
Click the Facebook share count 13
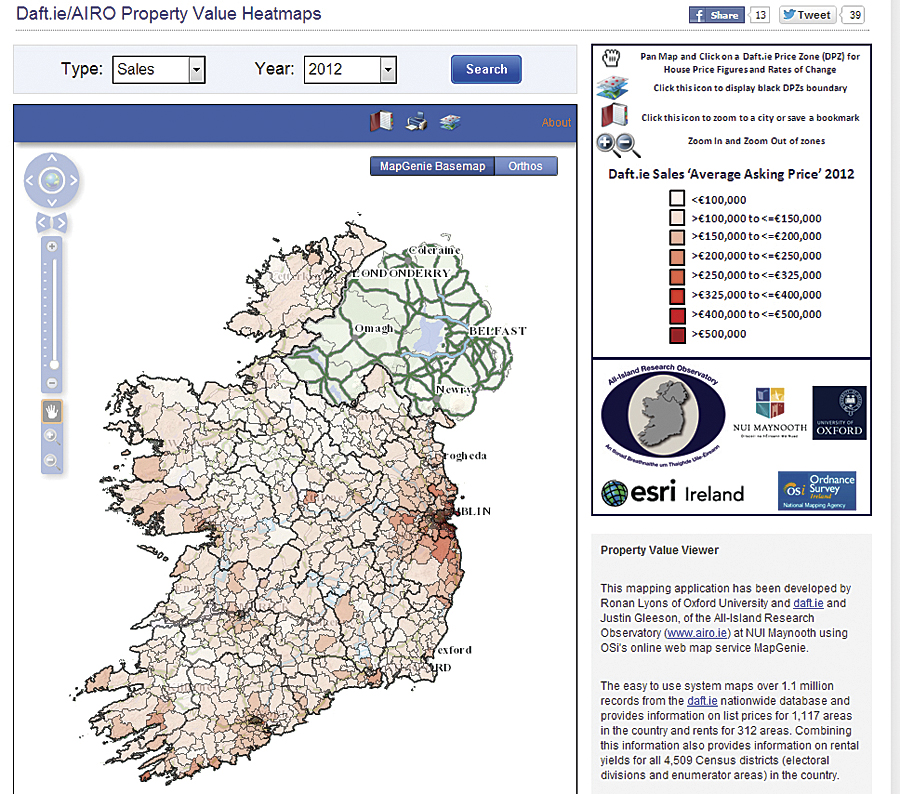pos(760,15)
